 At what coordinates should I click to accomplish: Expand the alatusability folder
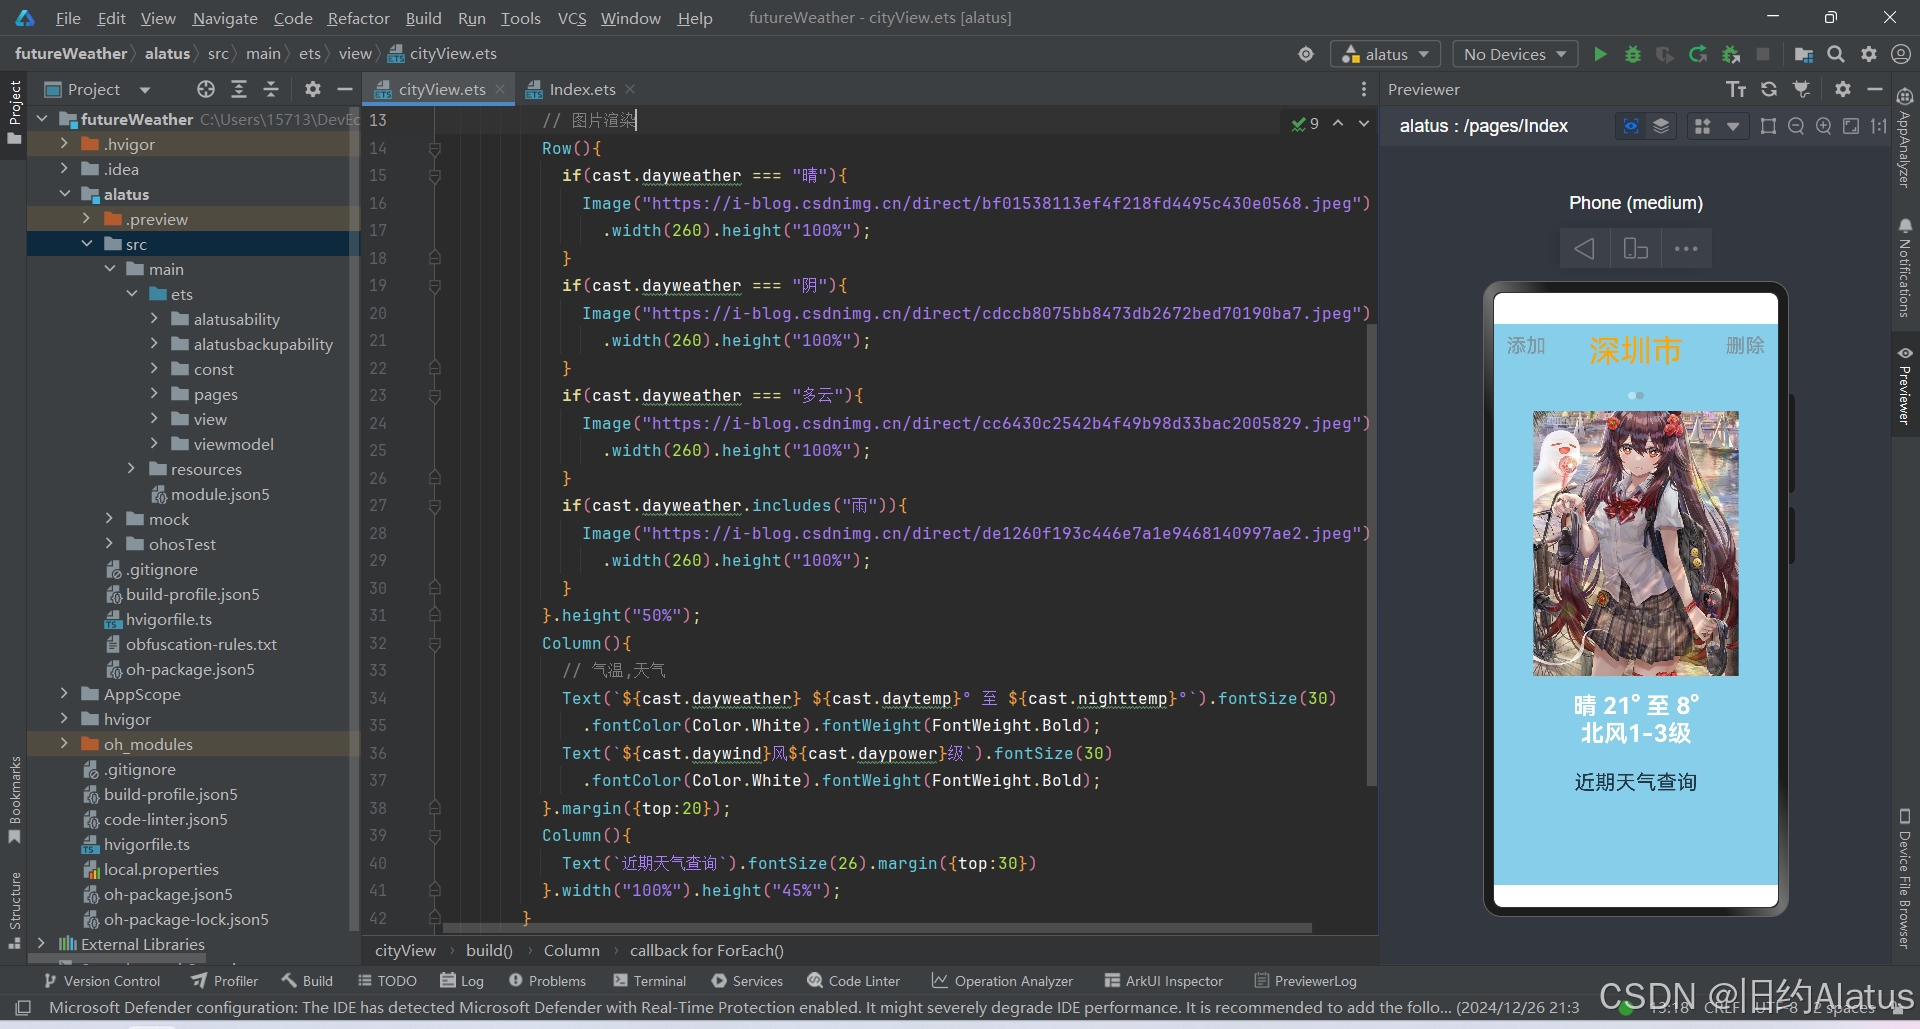click(154, 318)
